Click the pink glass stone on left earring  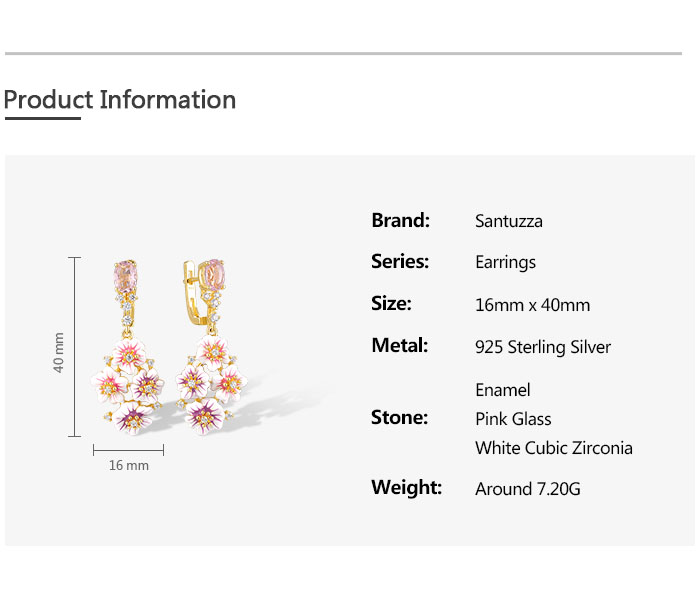(125, 276)
